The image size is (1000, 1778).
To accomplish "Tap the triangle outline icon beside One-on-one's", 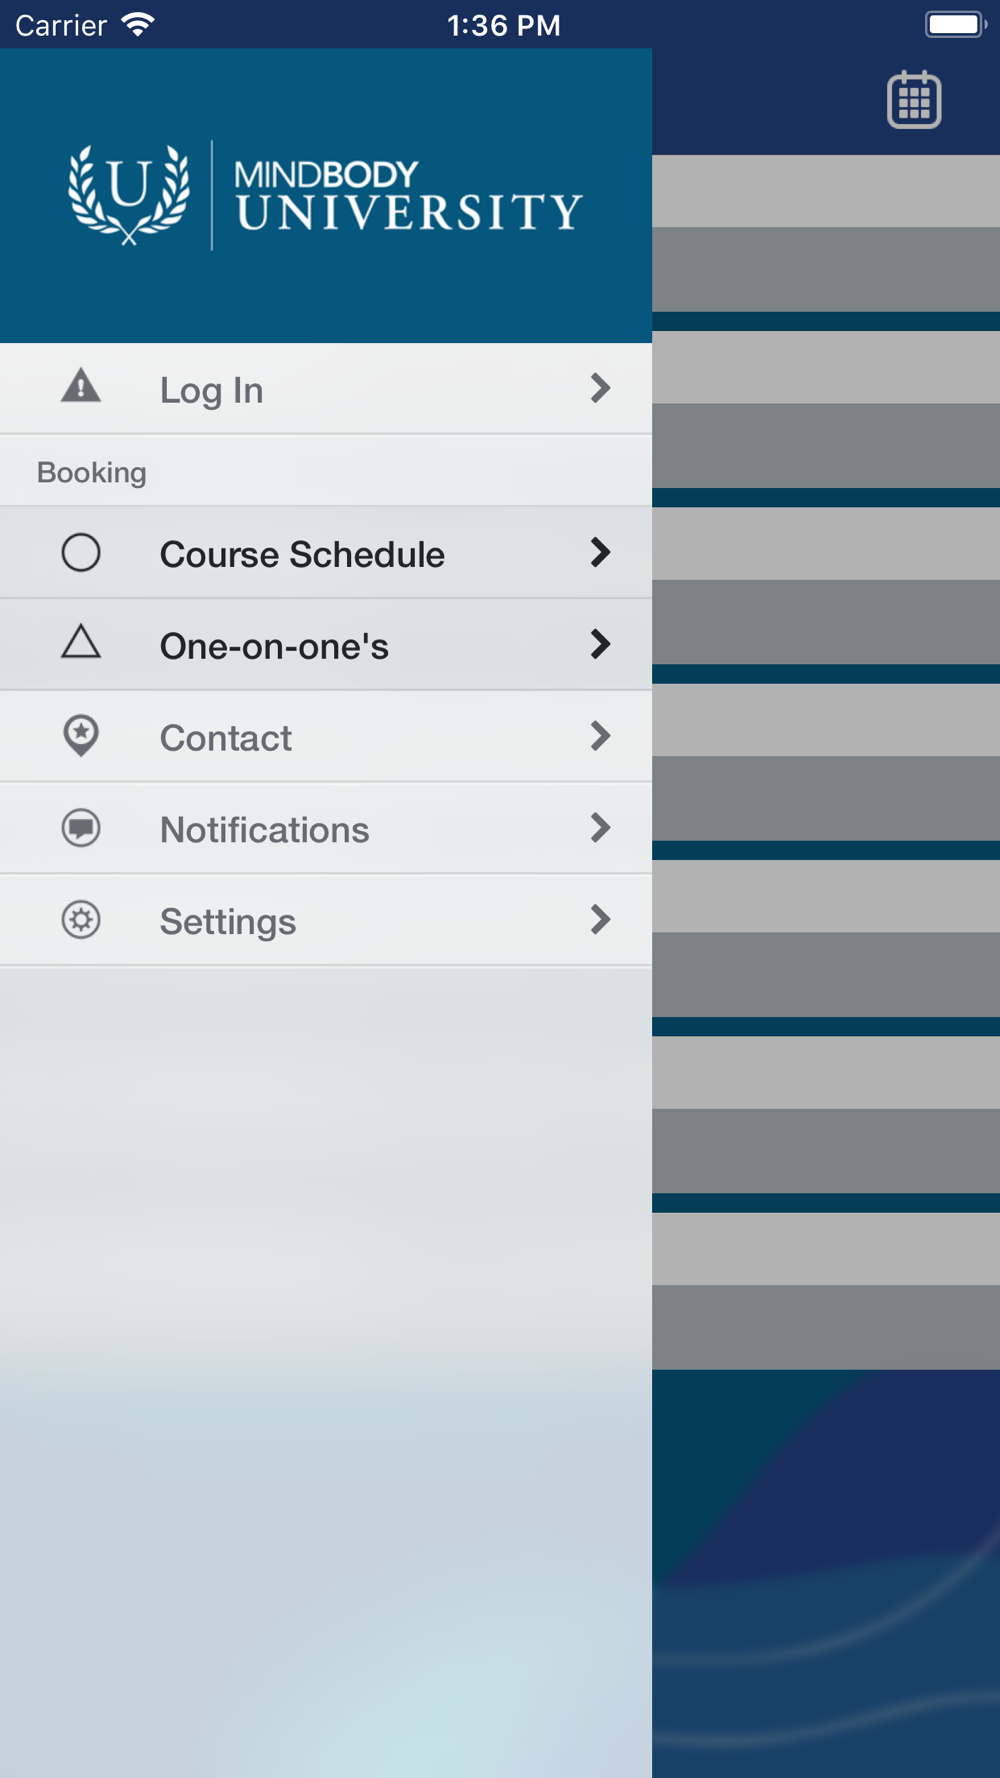I will coord(81,642).
